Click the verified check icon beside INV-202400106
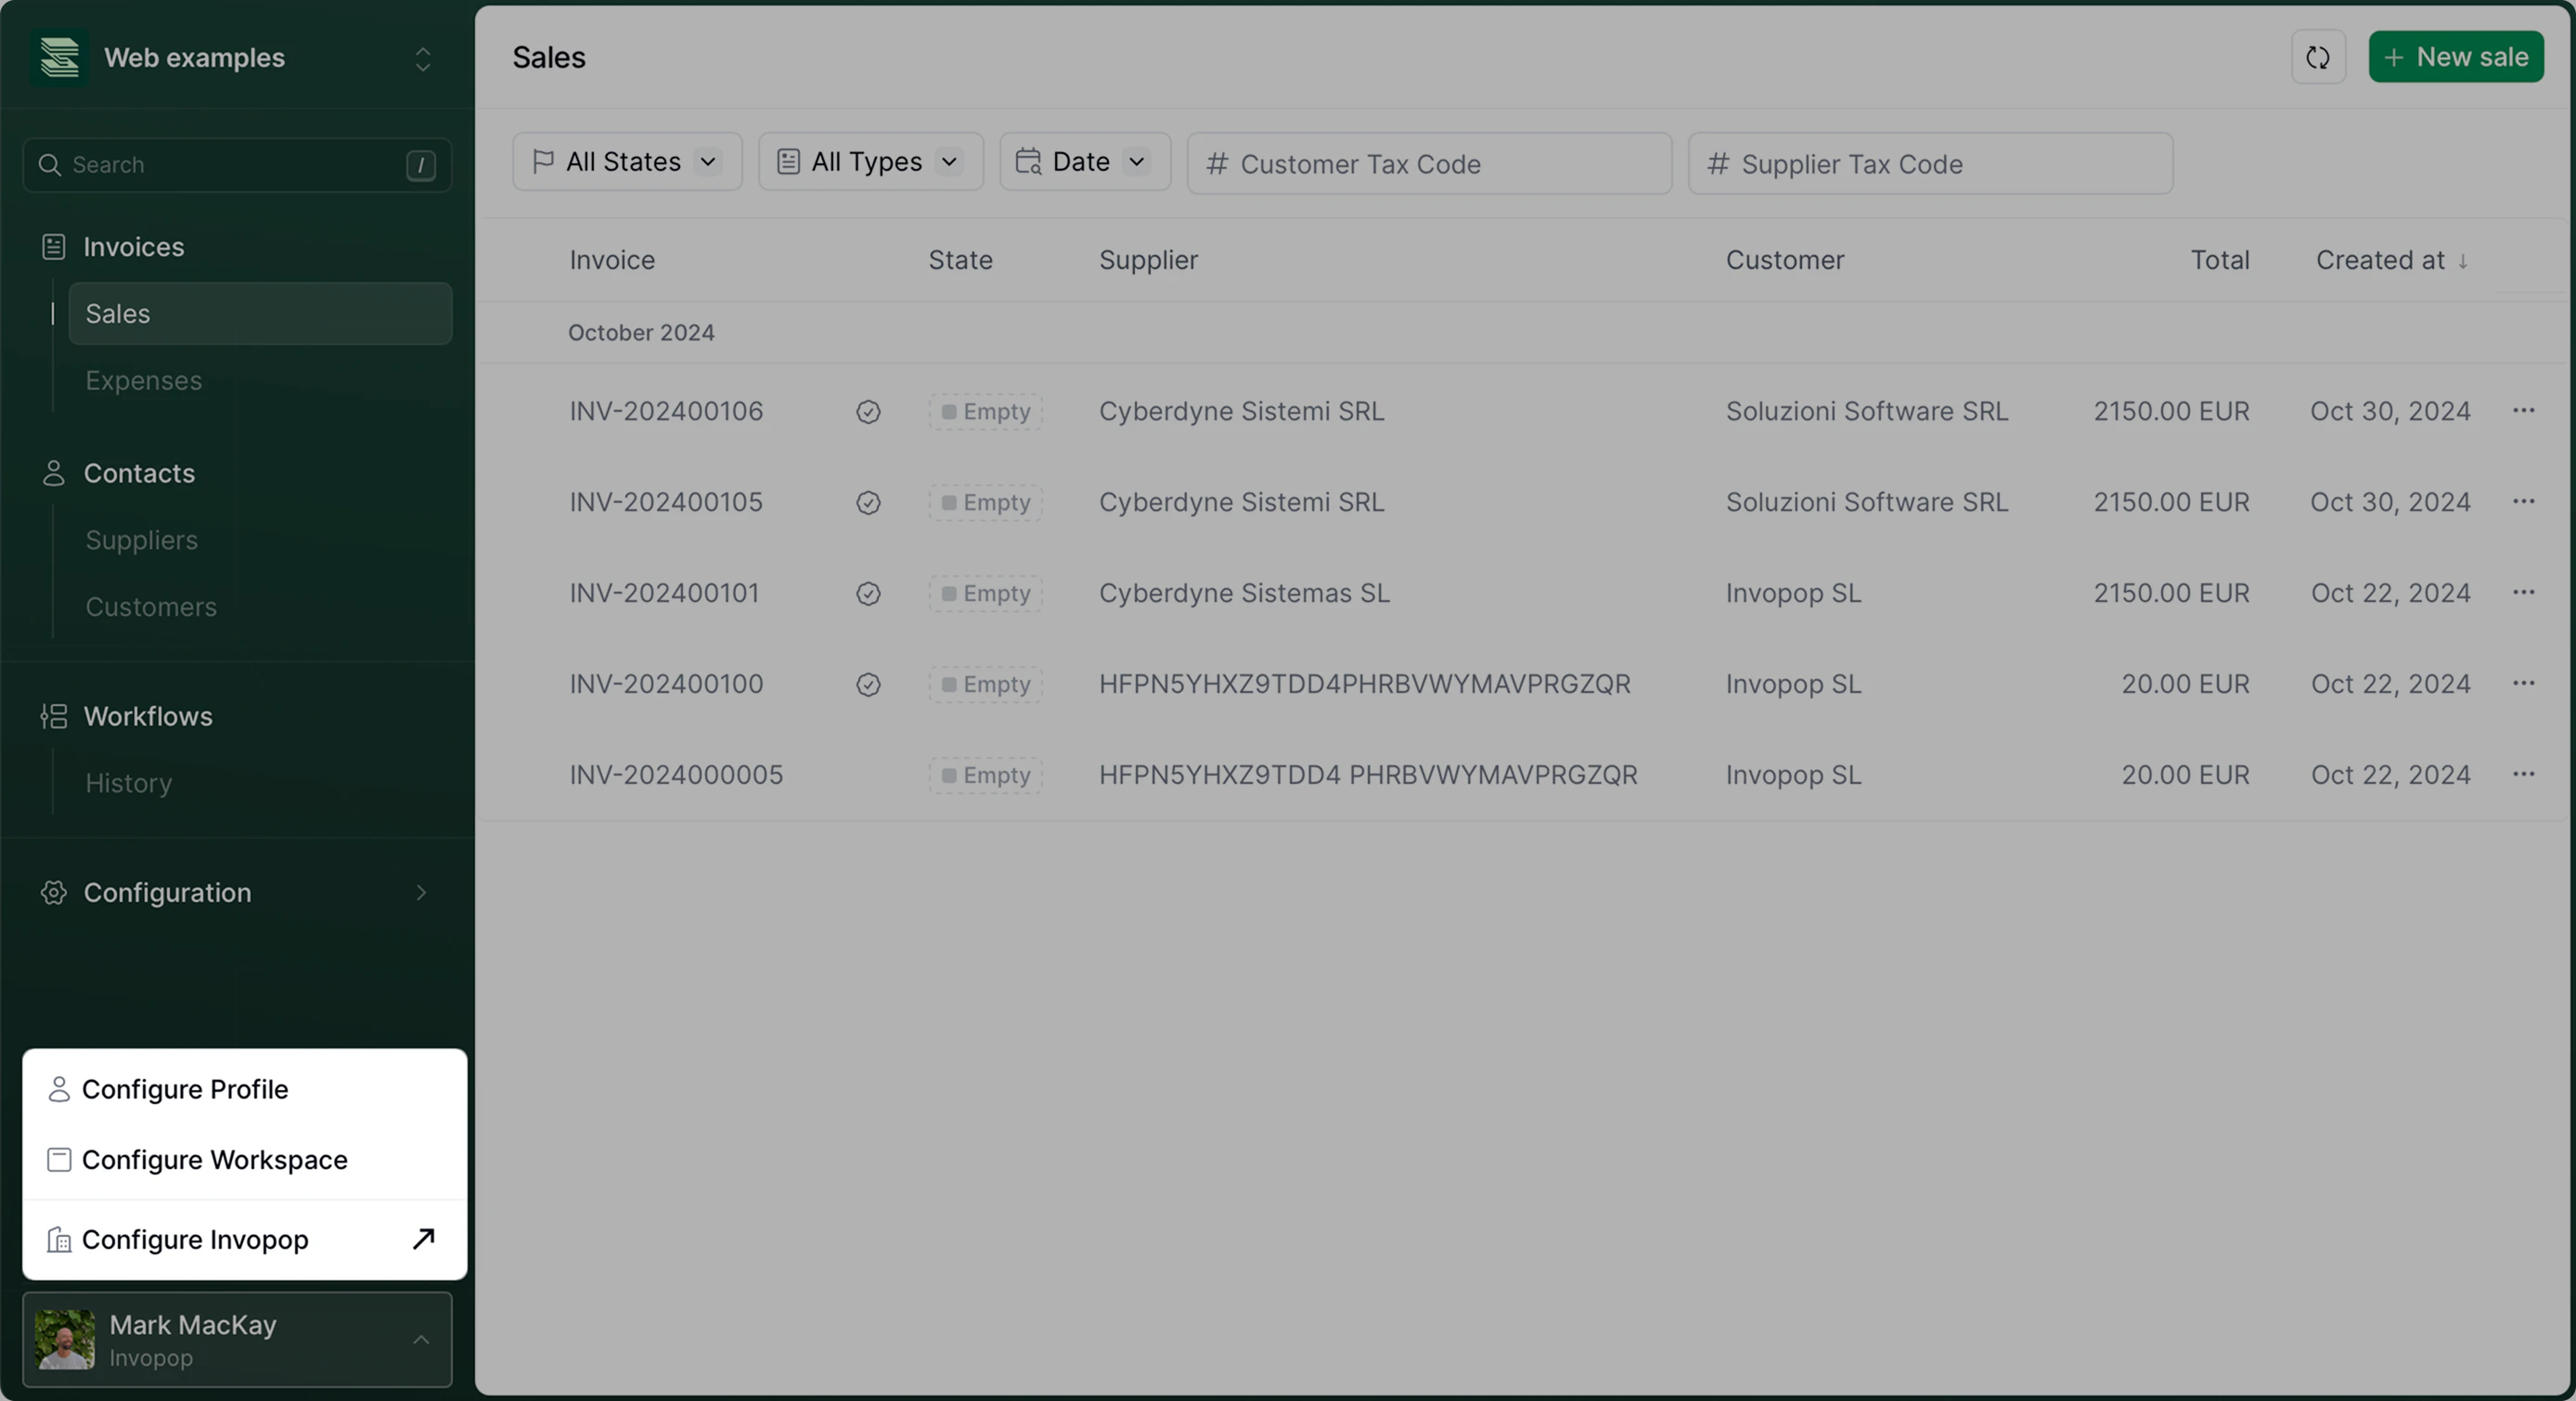 (x=867, y=411)
